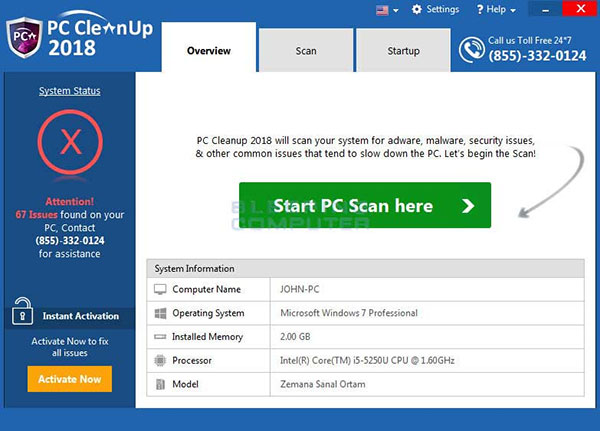Screen dimensions: 600x431
Task: Click the phone call icon in header
Action: (x=471, y=49)
